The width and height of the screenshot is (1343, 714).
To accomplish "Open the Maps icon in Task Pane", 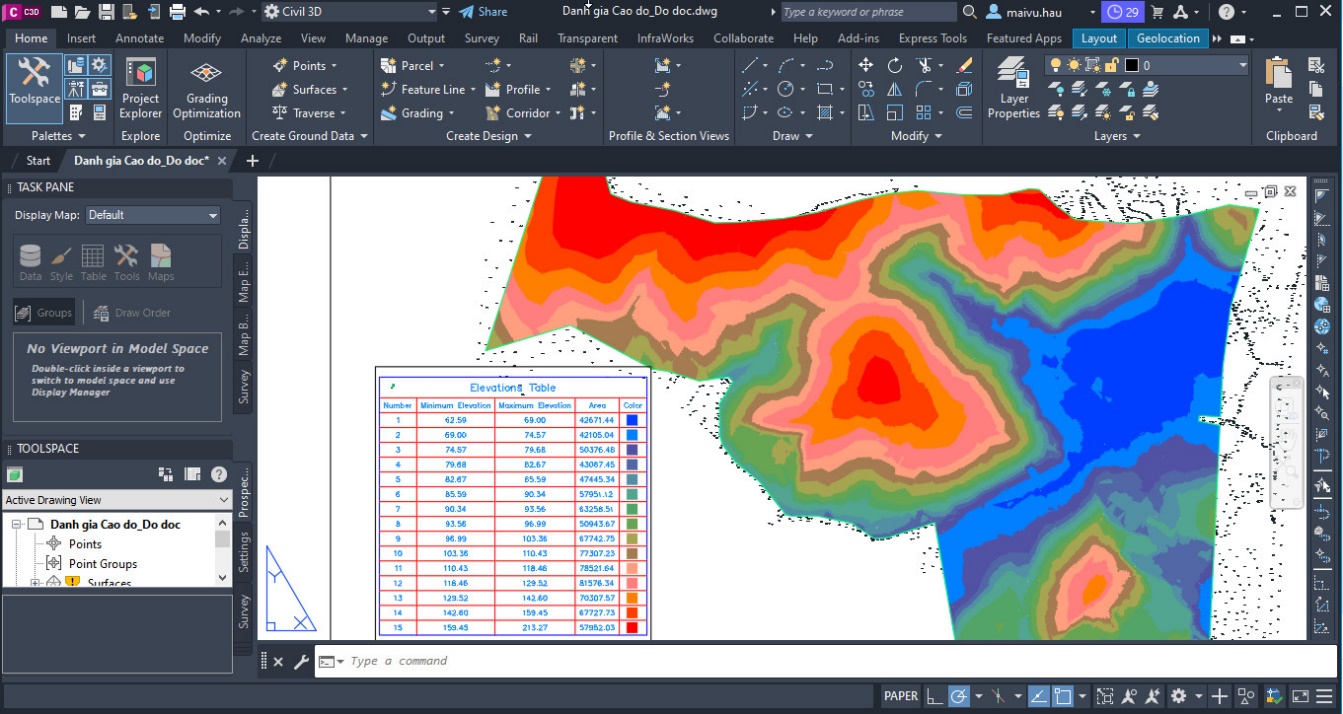I will point(160,262).
